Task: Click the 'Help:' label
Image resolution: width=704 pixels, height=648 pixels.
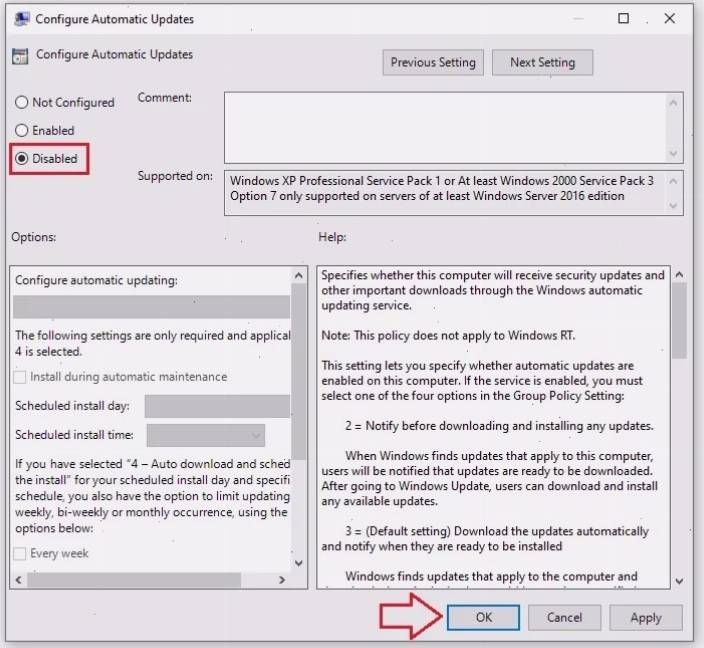Action: [332, 237]
